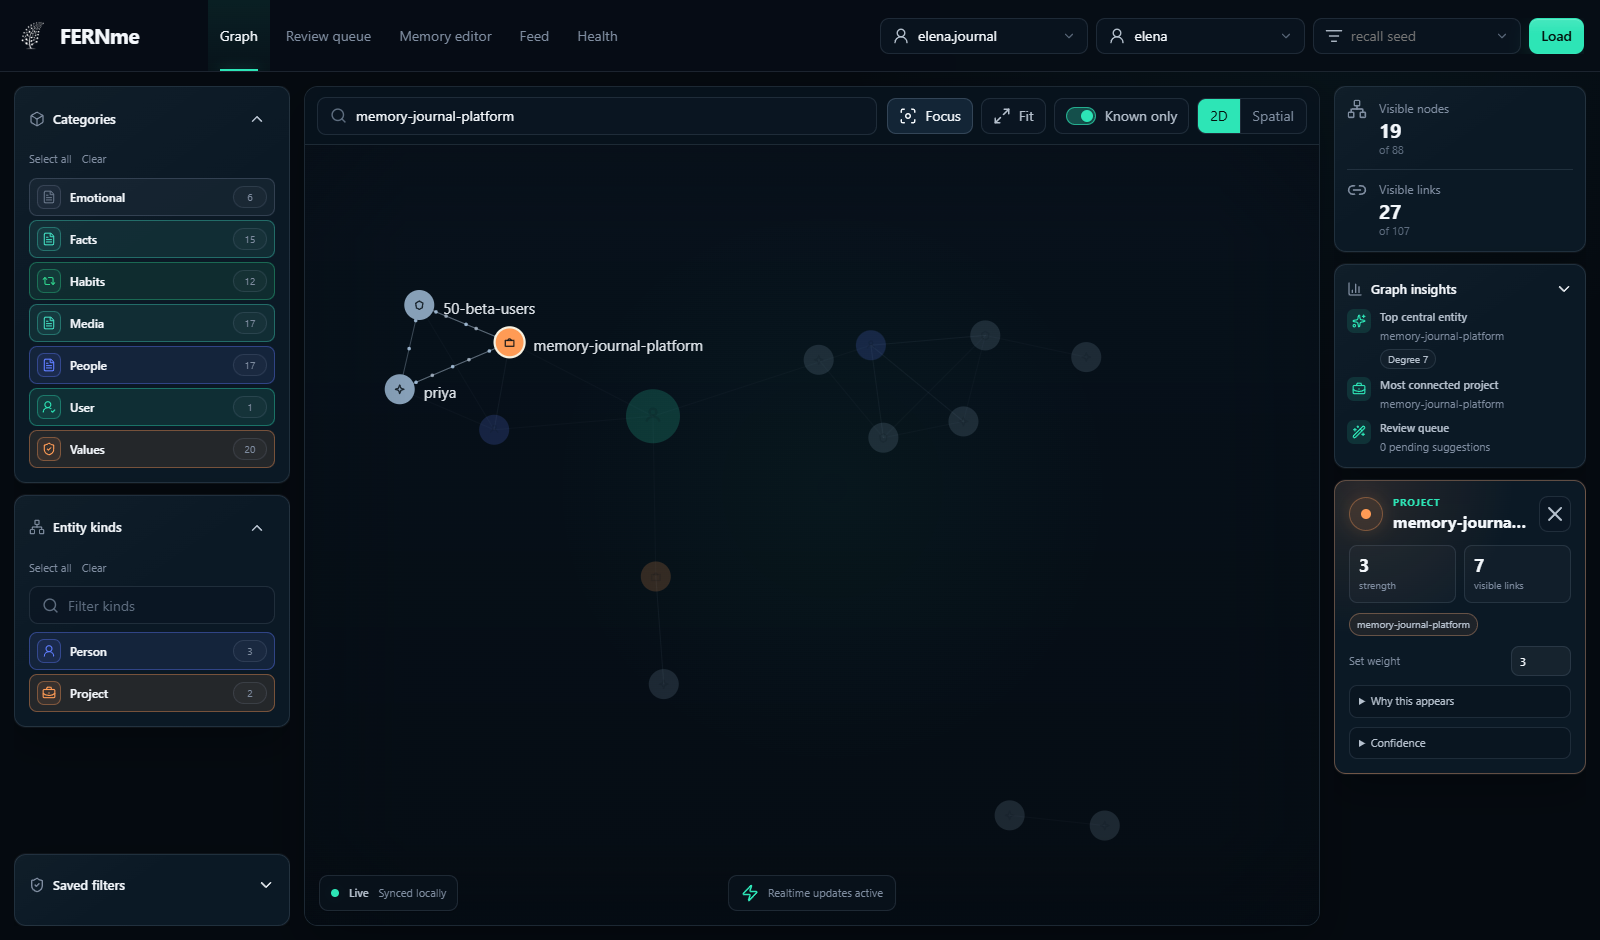Click the Fit button
The image size is (1600, 940).
coord(1014,116)
